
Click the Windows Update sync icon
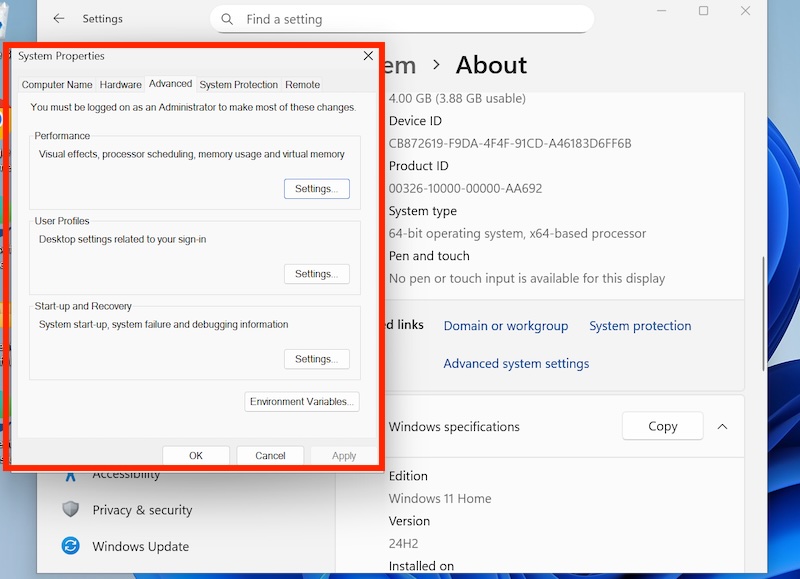coord(70,546)
